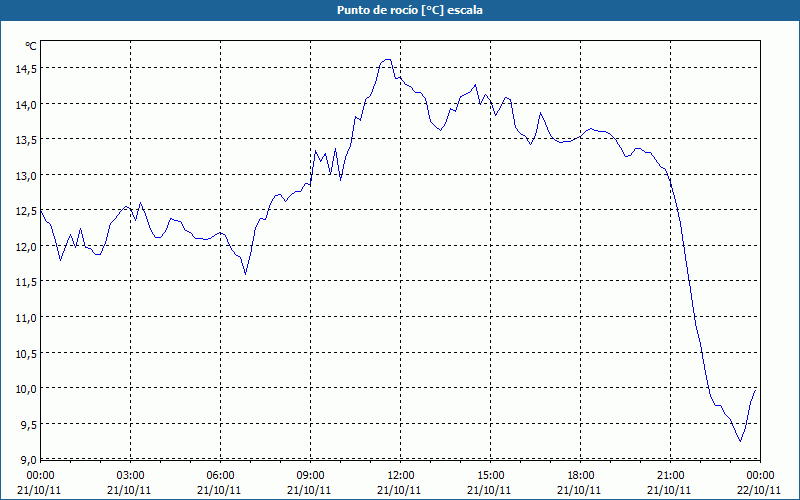Select the 12:00 time axis label
This screenshot has width=800, height=500.
(x=401, y=476)
